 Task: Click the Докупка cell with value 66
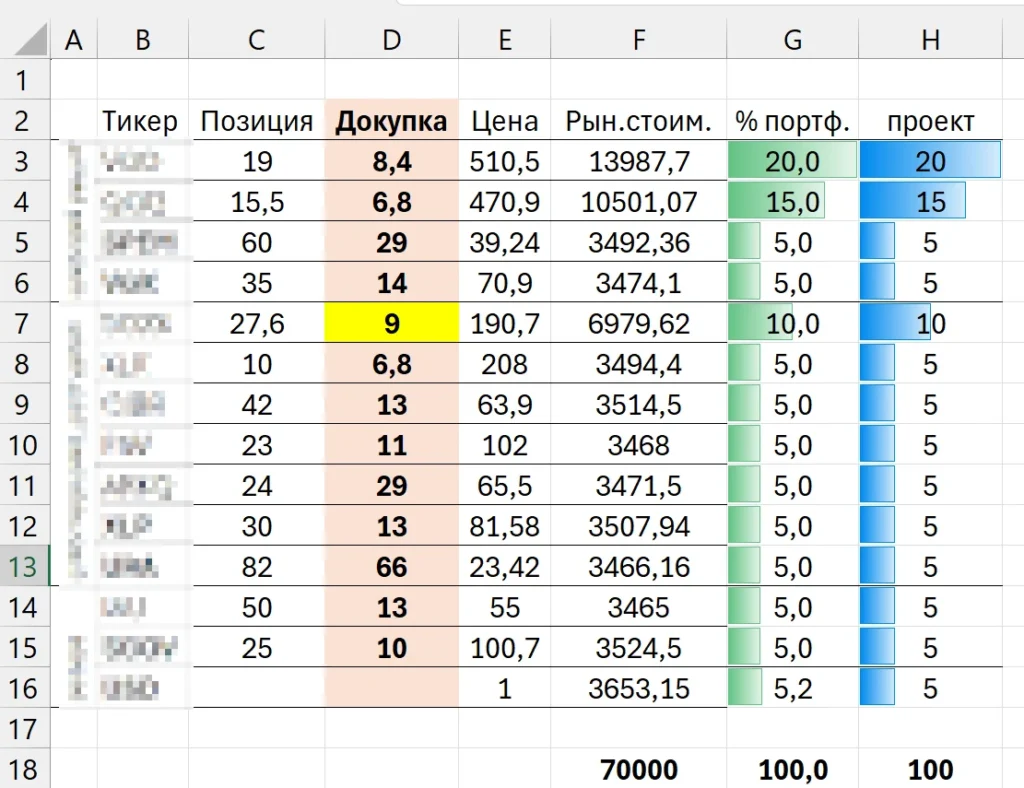(391, 567)
